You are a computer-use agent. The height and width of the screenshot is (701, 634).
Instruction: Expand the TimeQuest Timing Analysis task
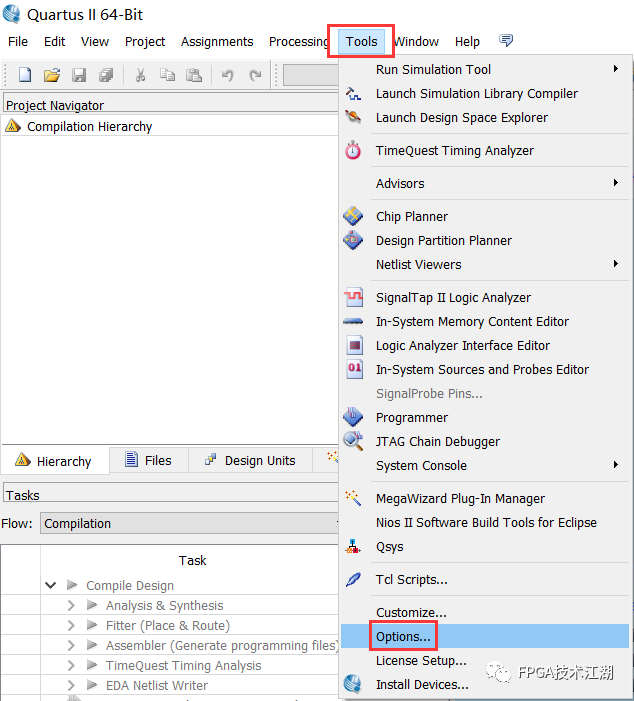coord(71,665)
